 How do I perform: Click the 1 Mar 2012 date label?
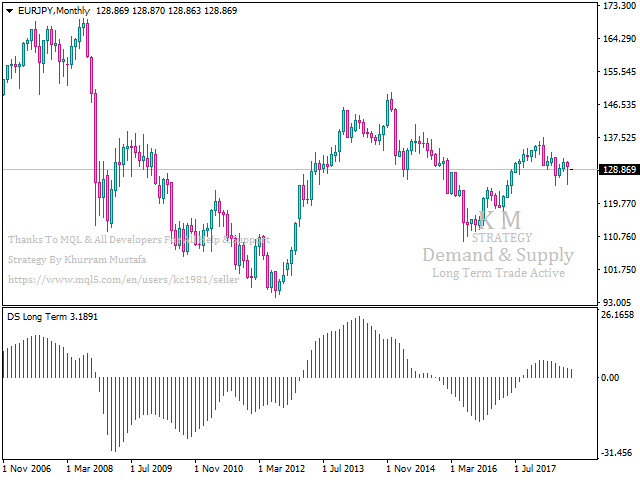281,468
